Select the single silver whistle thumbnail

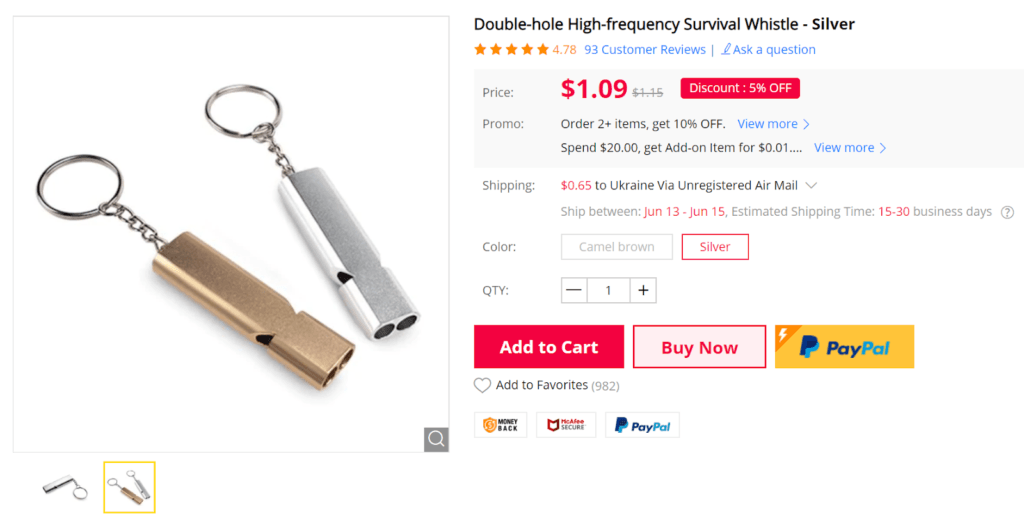click(x=65, y=487)
